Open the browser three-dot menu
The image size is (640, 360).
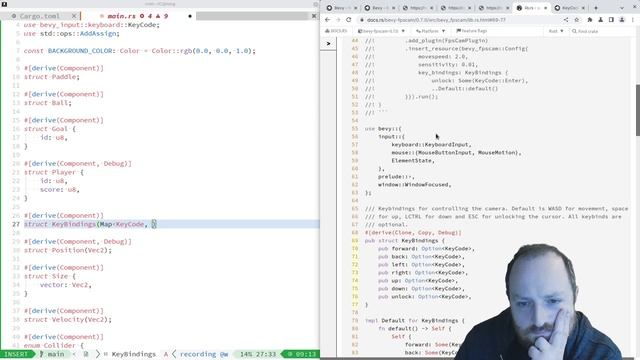pyautogui.click(x=633, y=20)
